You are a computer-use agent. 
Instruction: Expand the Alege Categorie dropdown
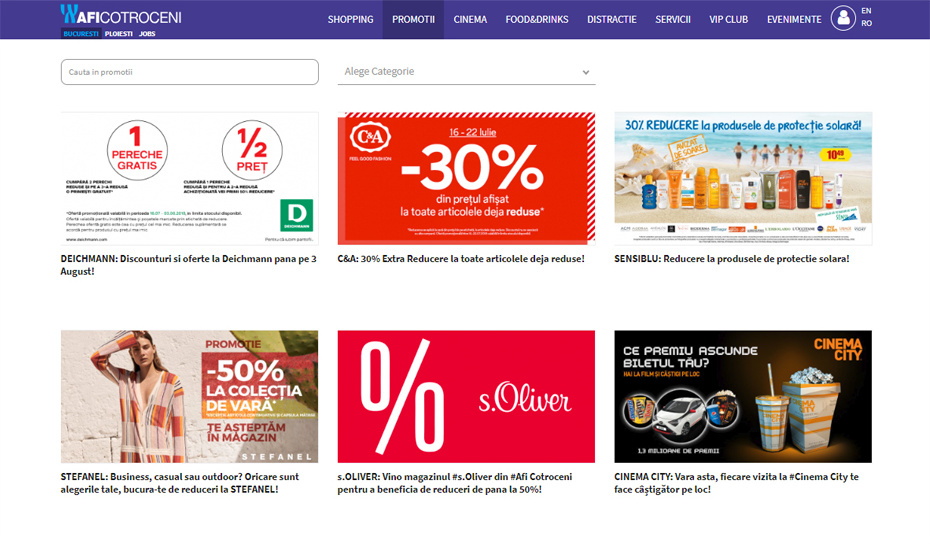466,72
